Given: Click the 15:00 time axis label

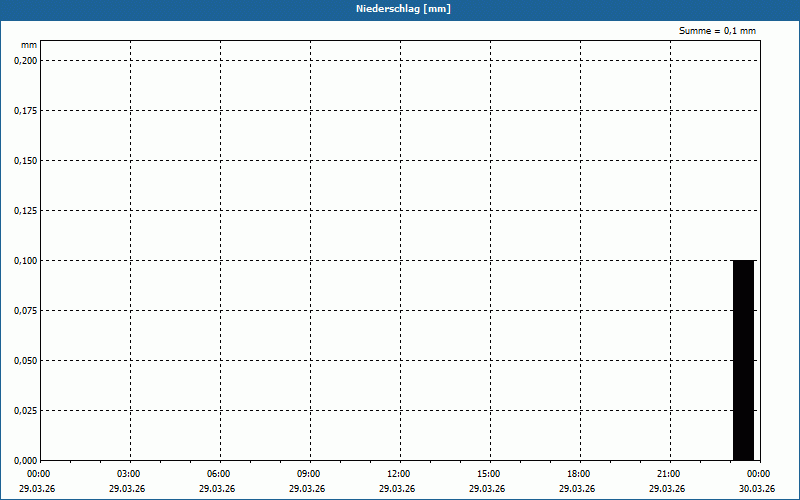Looking at the screenshot, I should (x=488, y=474).
